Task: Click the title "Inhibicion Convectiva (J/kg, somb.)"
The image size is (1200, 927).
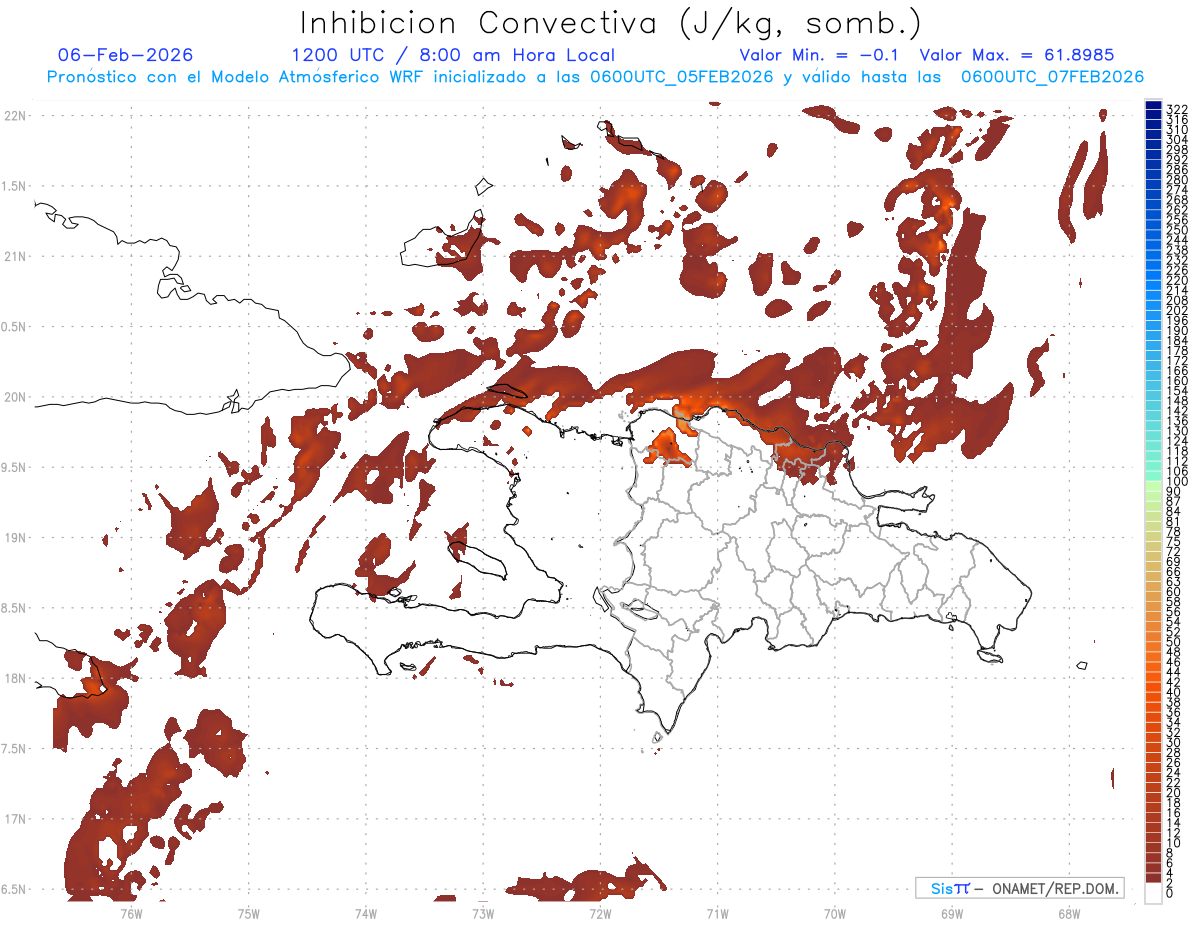Action: coord(611,22)
